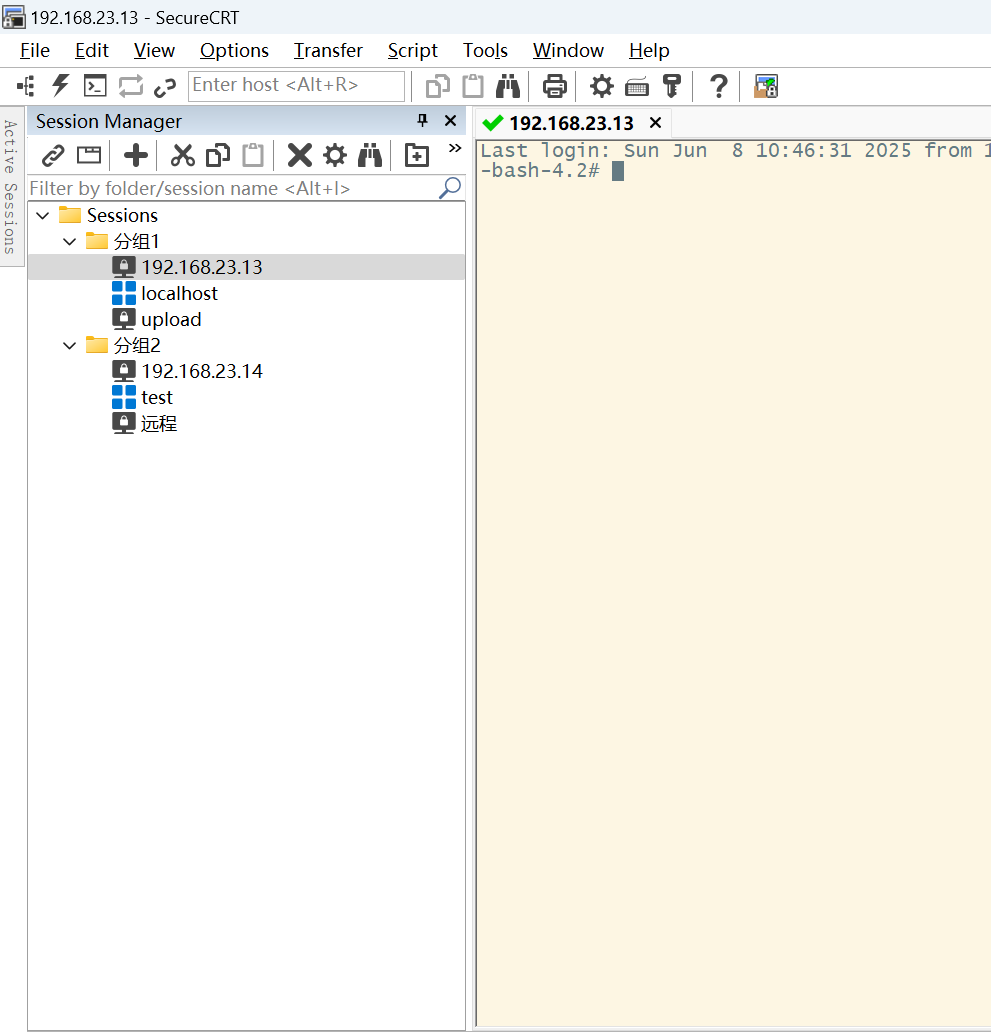The width and height of the screenshot is (991, 1033).
Task: Click Session Manager Connect in Tab icon
Action: pos(89,155)
